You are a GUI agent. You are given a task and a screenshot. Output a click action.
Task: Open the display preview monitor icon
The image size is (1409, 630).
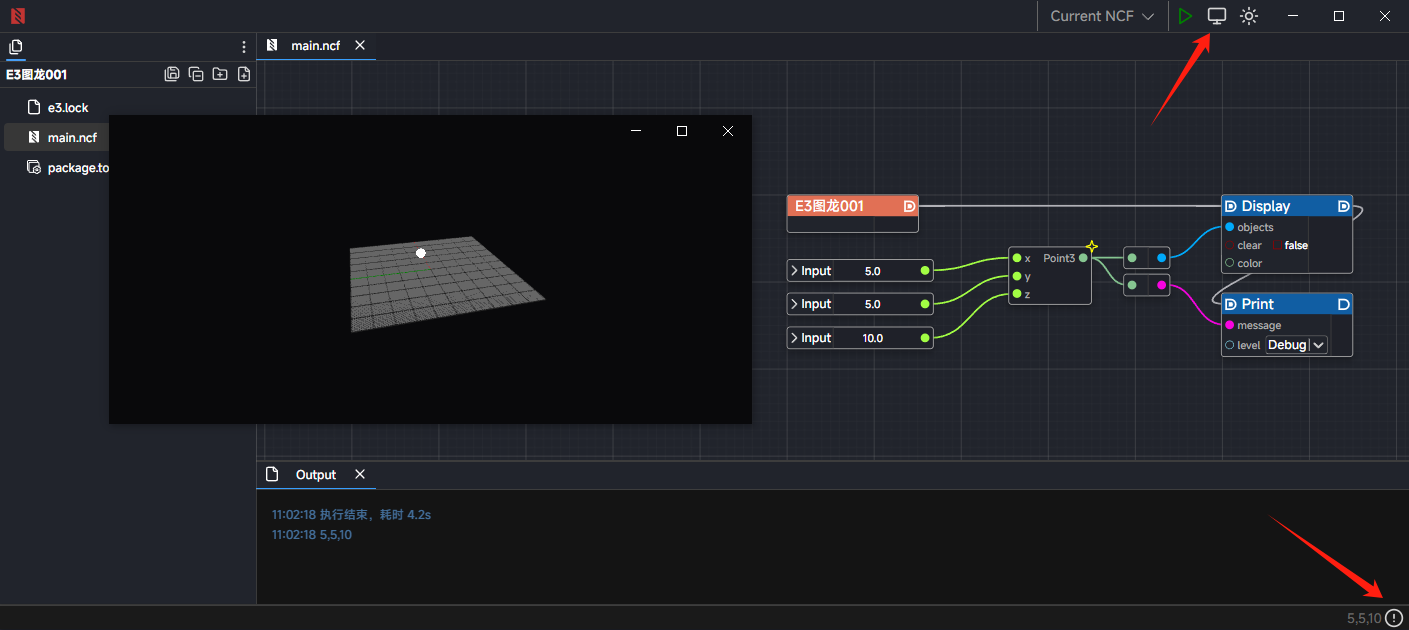[1217, 16]
